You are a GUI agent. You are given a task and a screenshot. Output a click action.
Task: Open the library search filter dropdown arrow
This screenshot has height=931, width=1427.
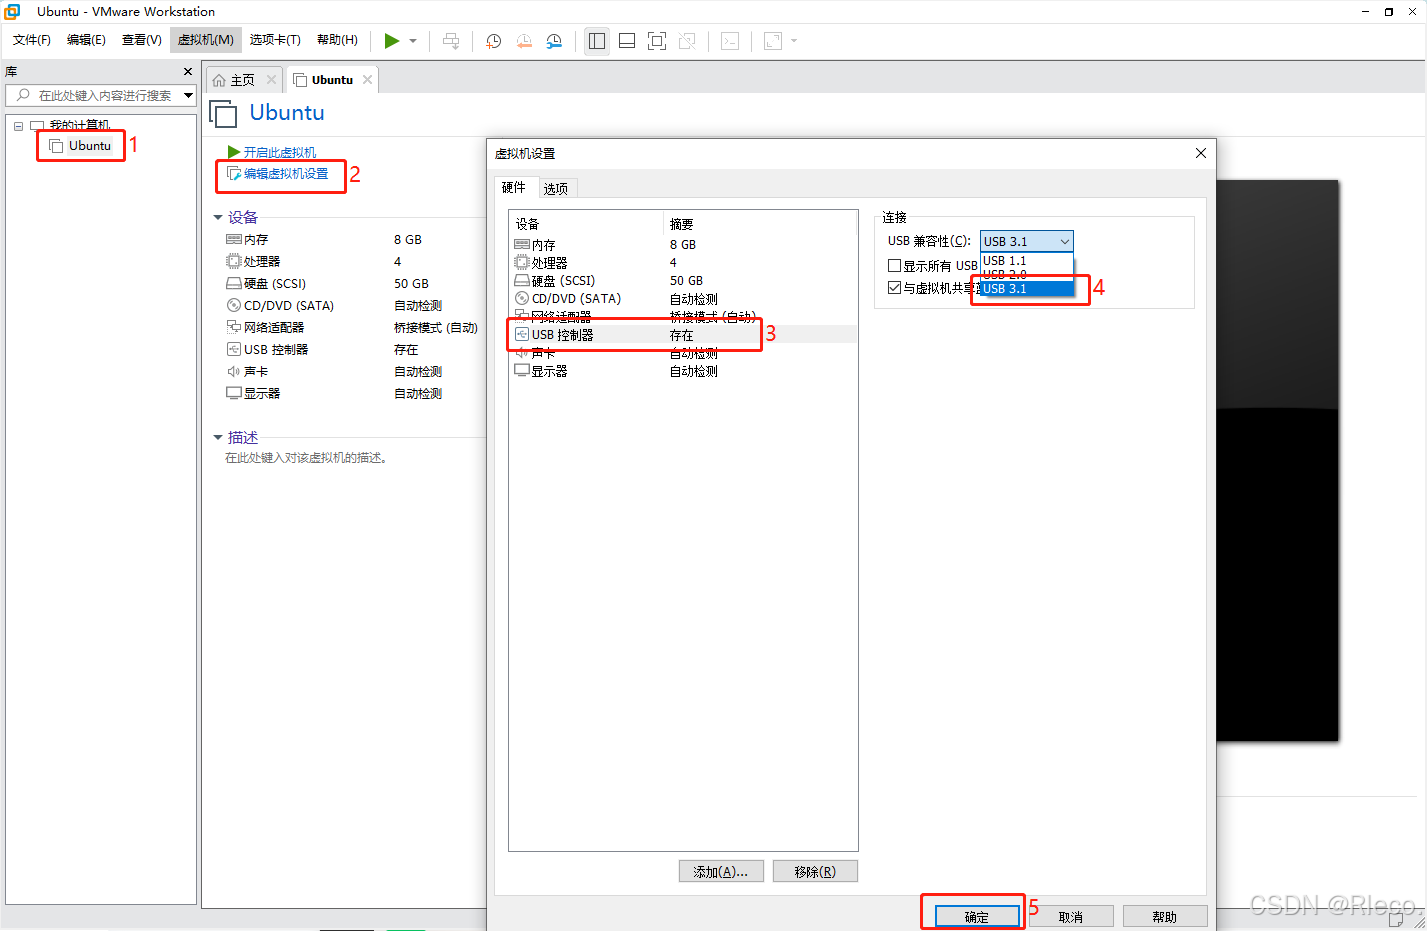[188, 95]
